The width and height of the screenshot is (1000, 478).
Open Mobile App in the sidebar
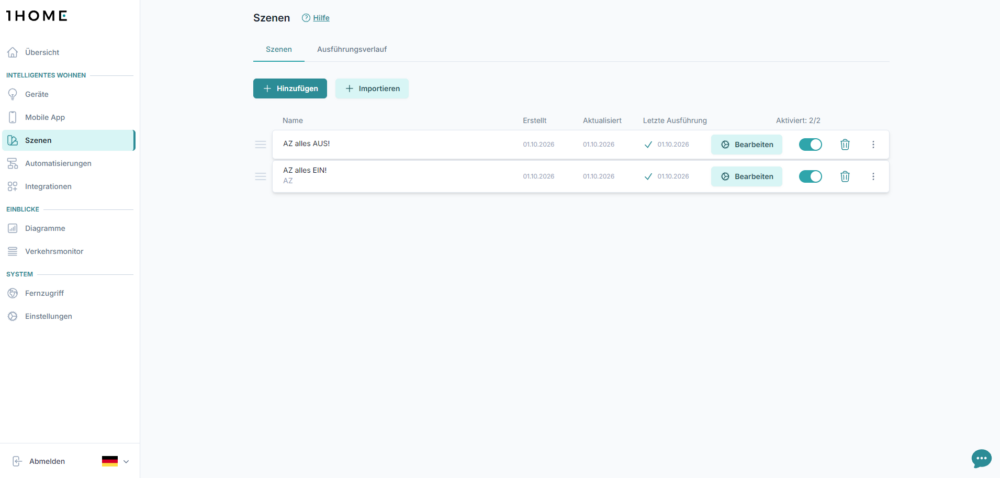pyautogui.click(x=69, y=117)
